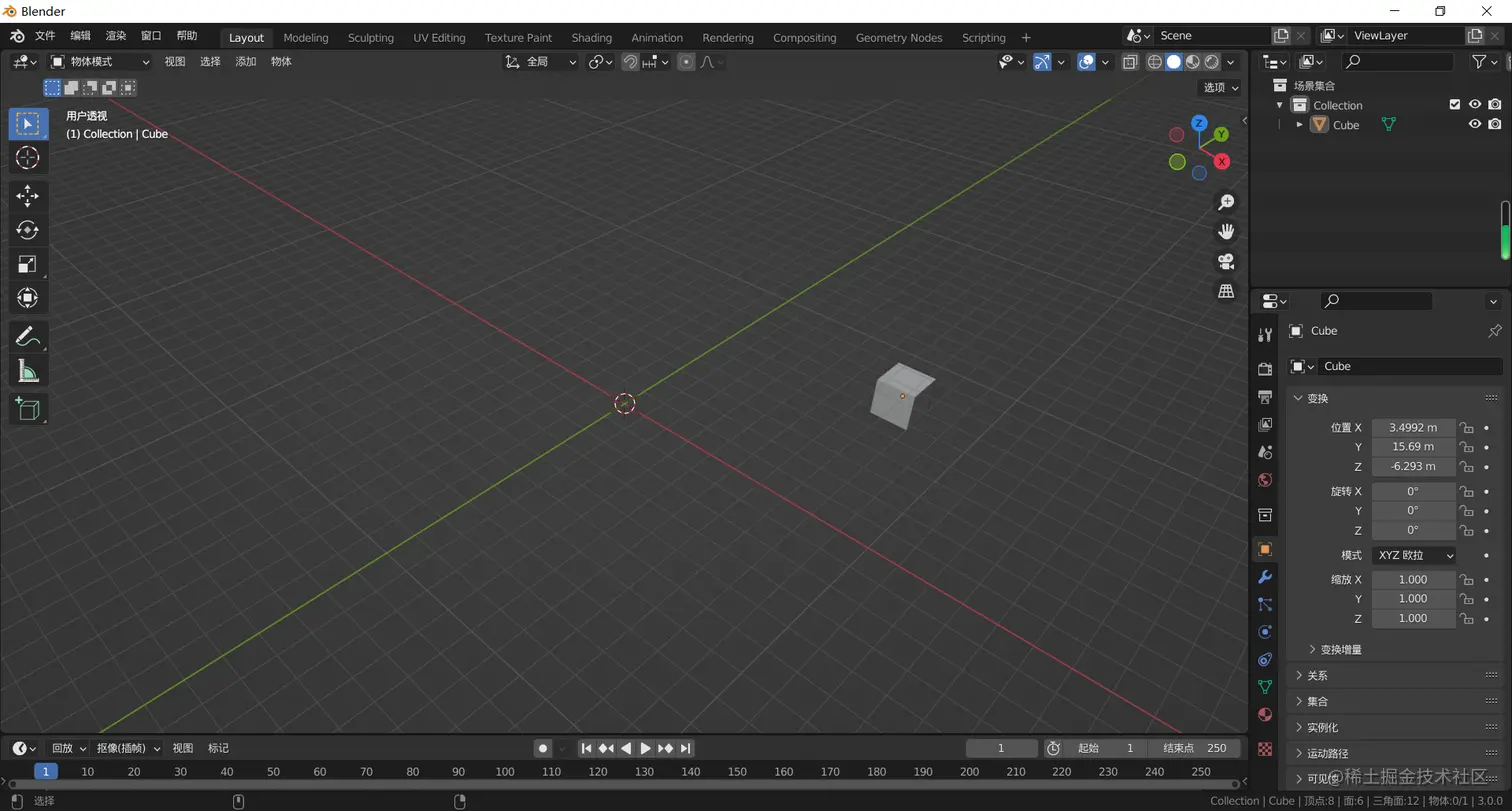This screenshot has height=811, width=1512.
Task: Activate the Move tool
Action: tap(28, 195)
